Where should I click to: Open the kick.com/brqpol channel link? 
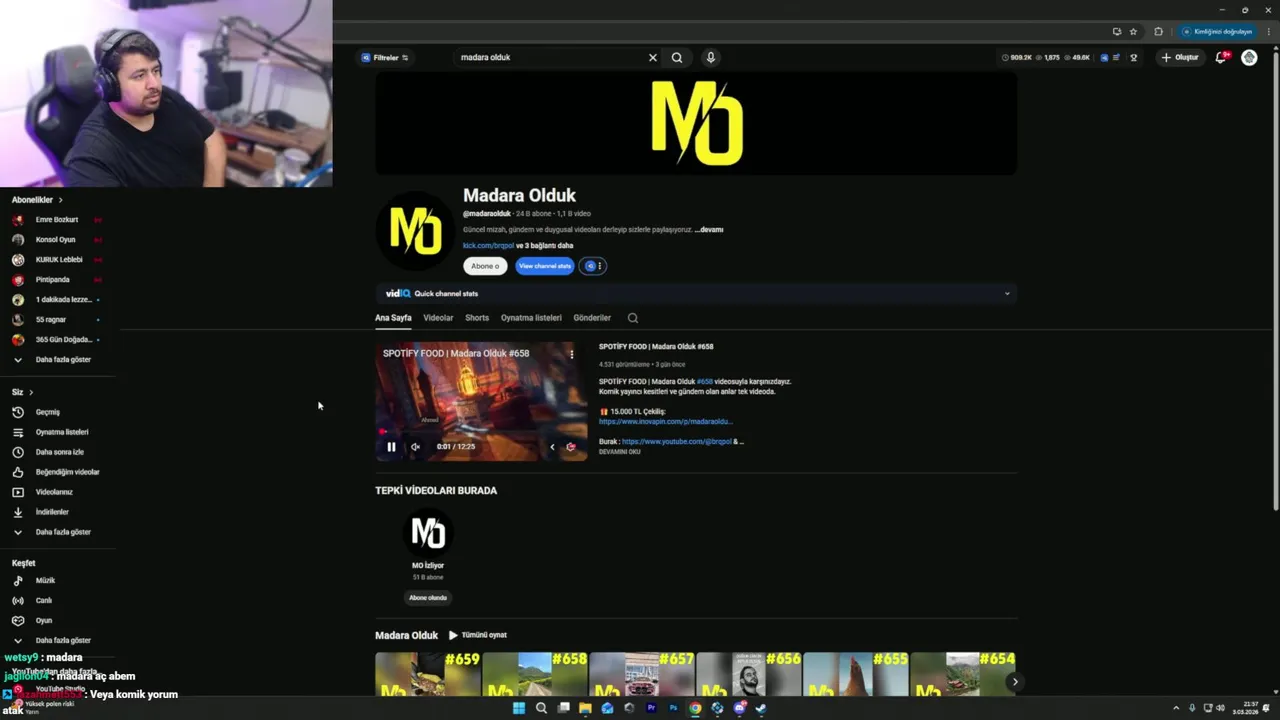[488, 246]
